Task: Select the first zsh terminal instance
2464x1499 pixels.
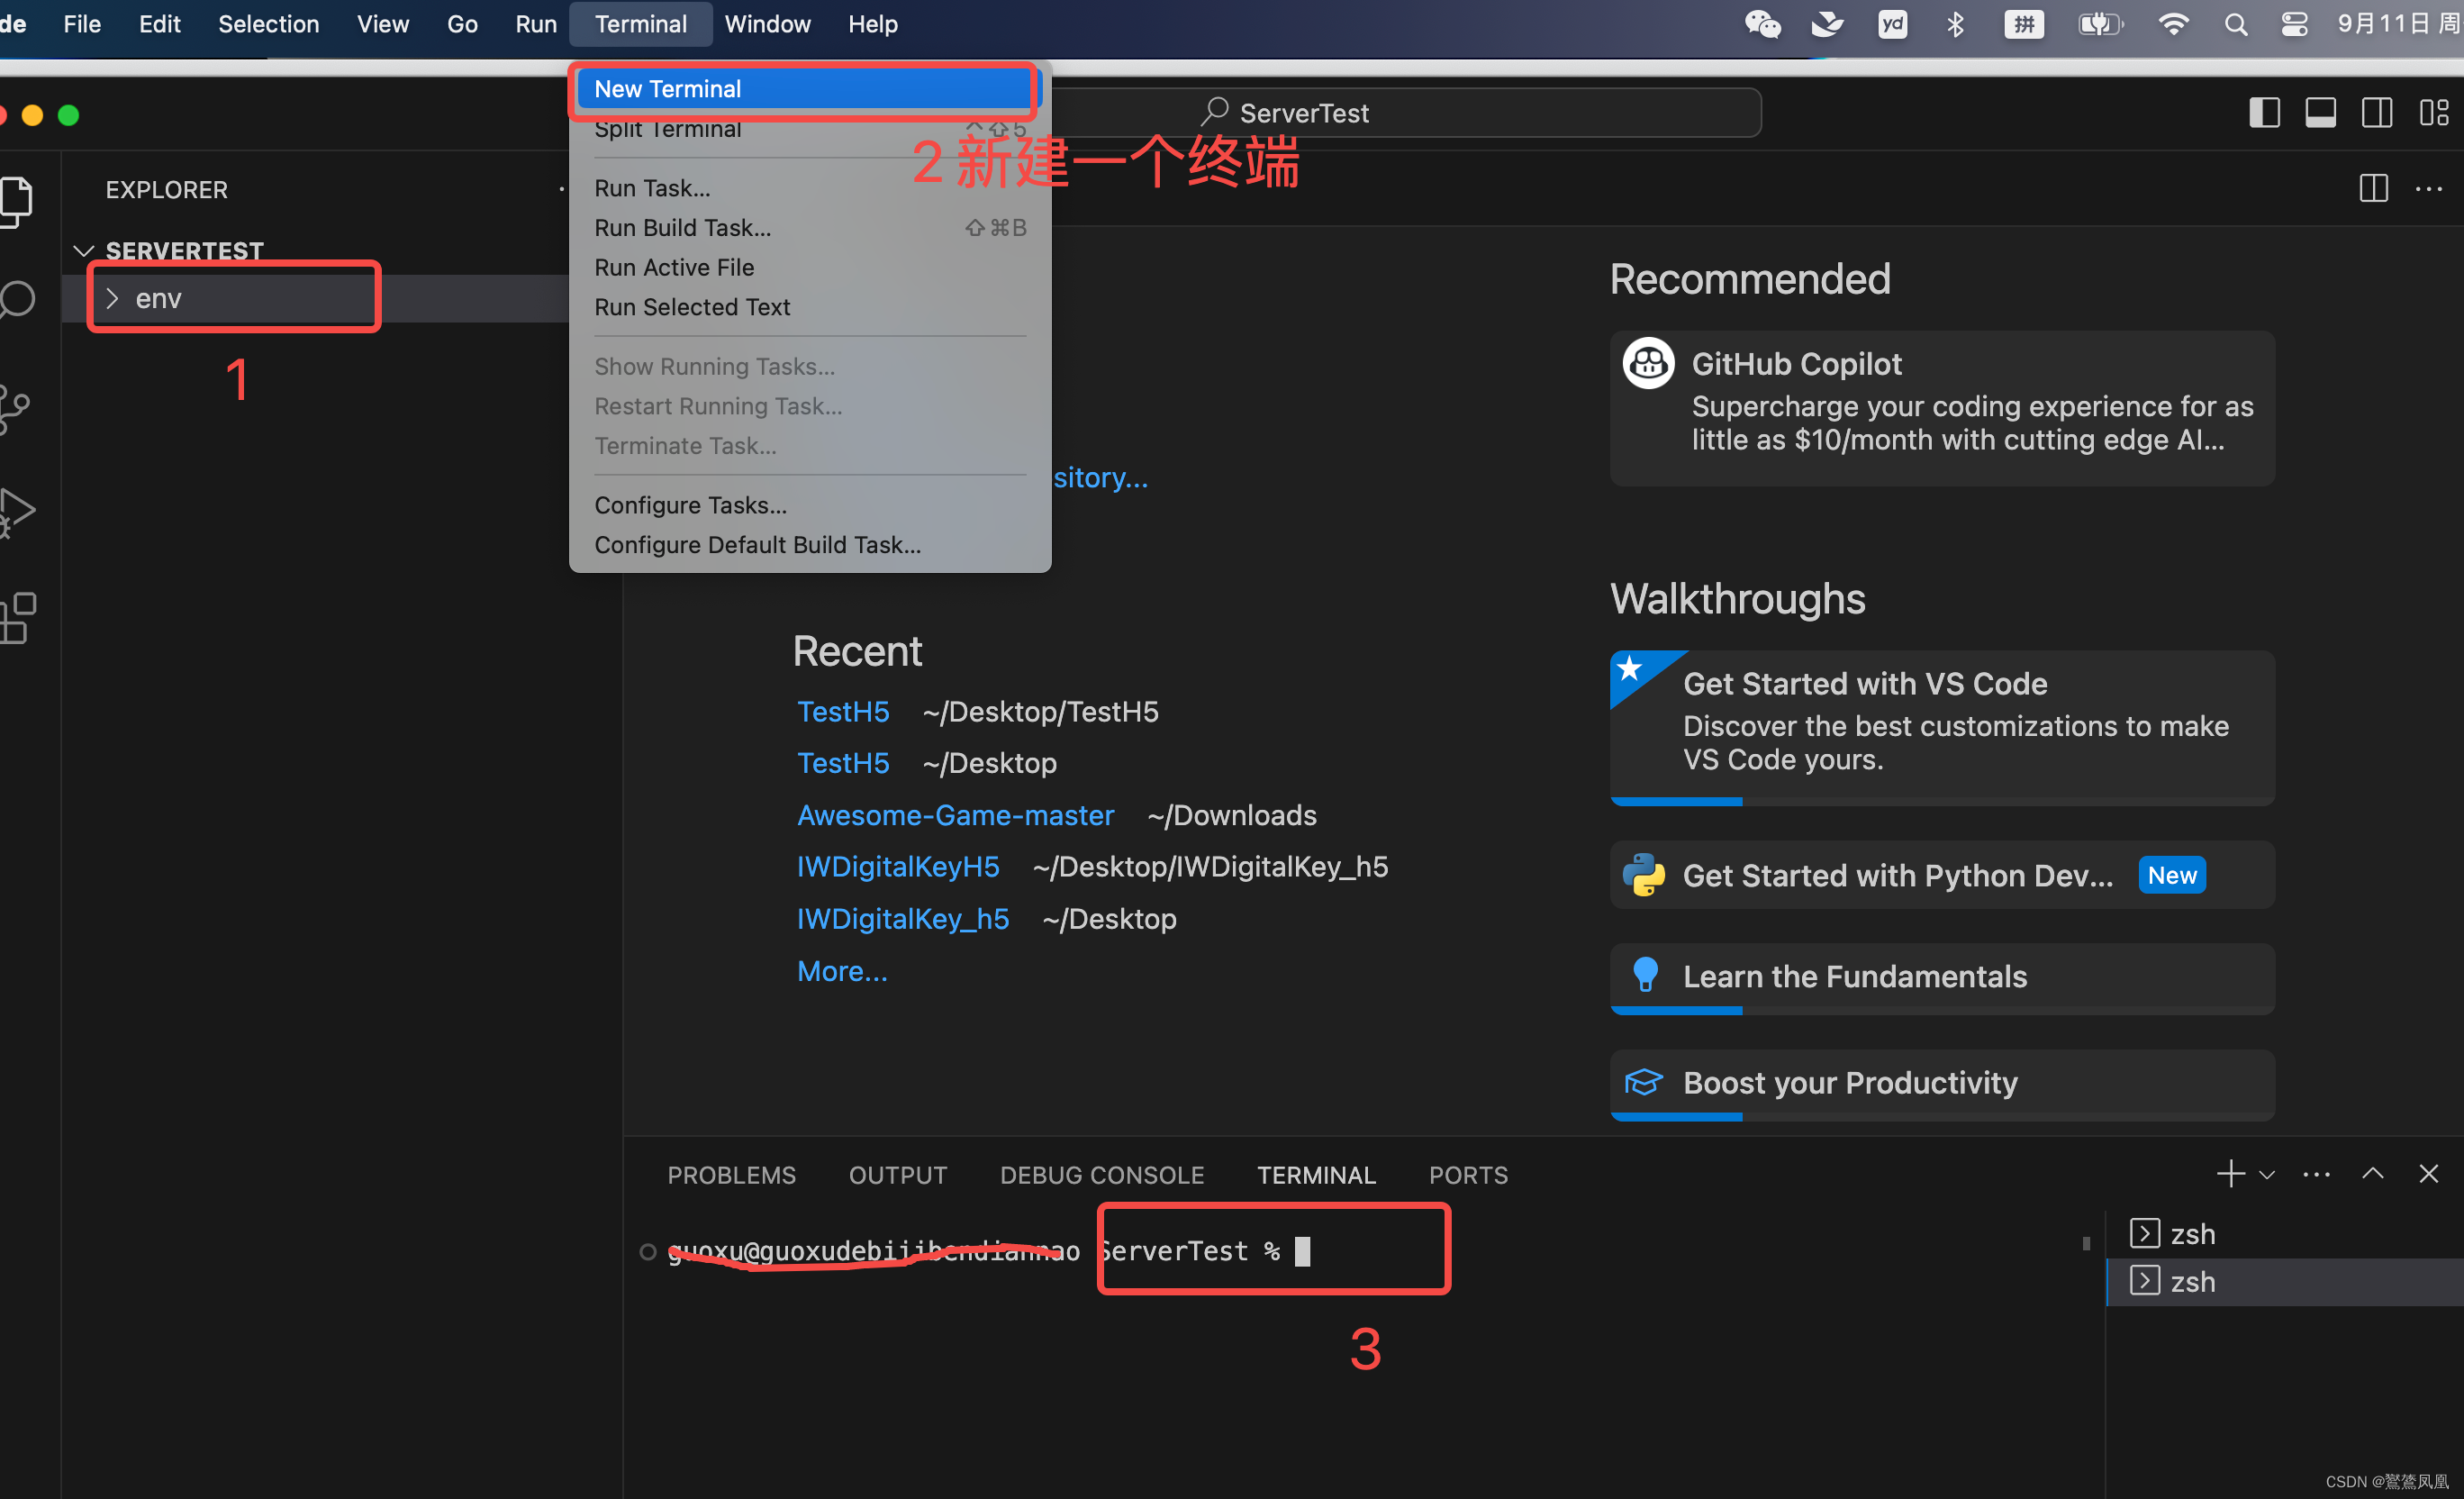Action: click(x=2284, y=1234)
